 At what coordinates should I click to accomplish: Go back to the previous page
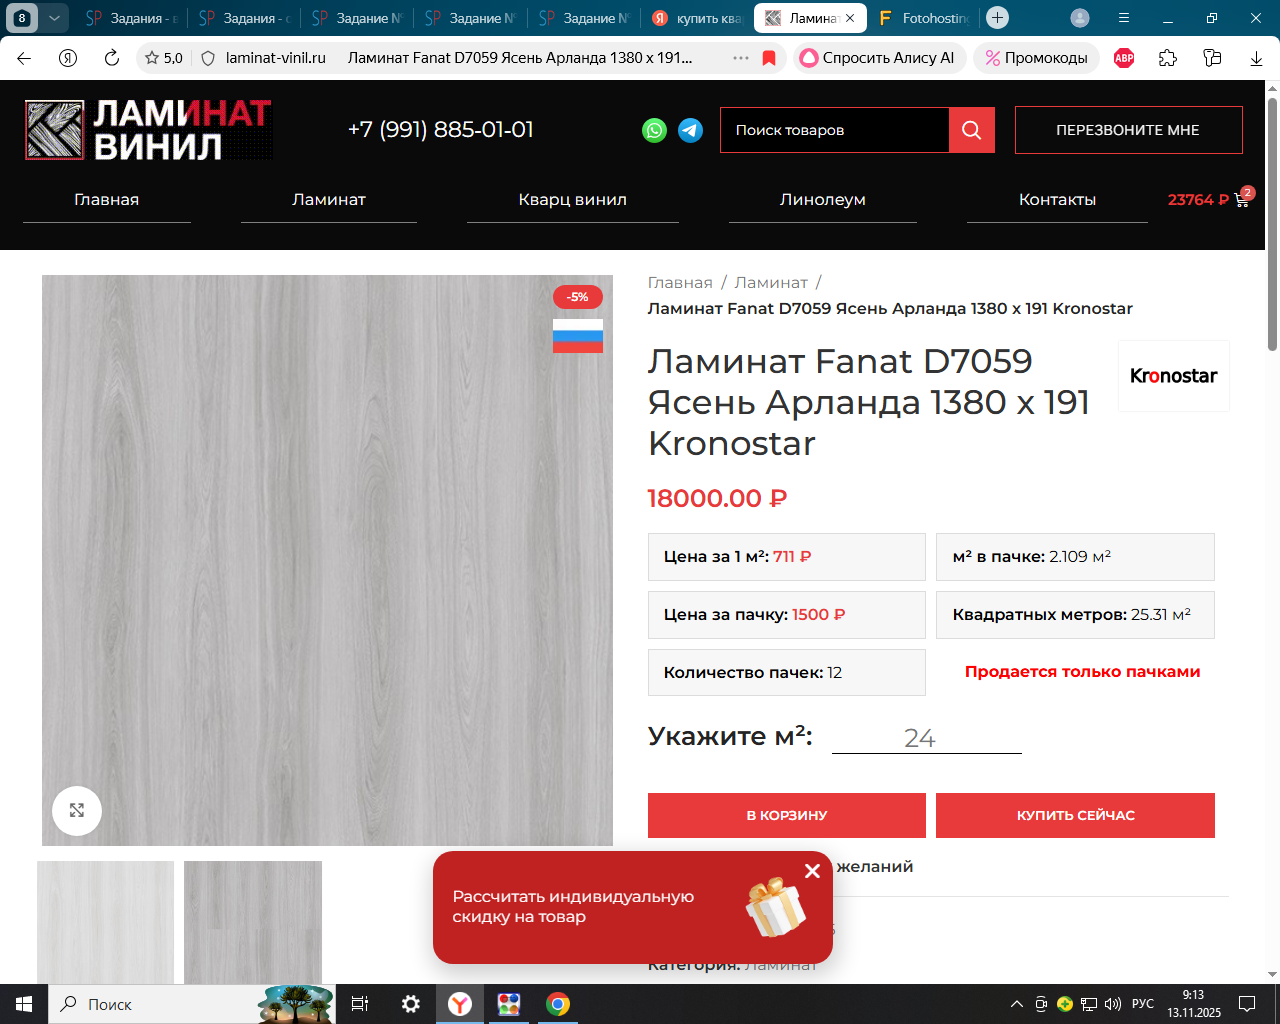tap(24, 58)
